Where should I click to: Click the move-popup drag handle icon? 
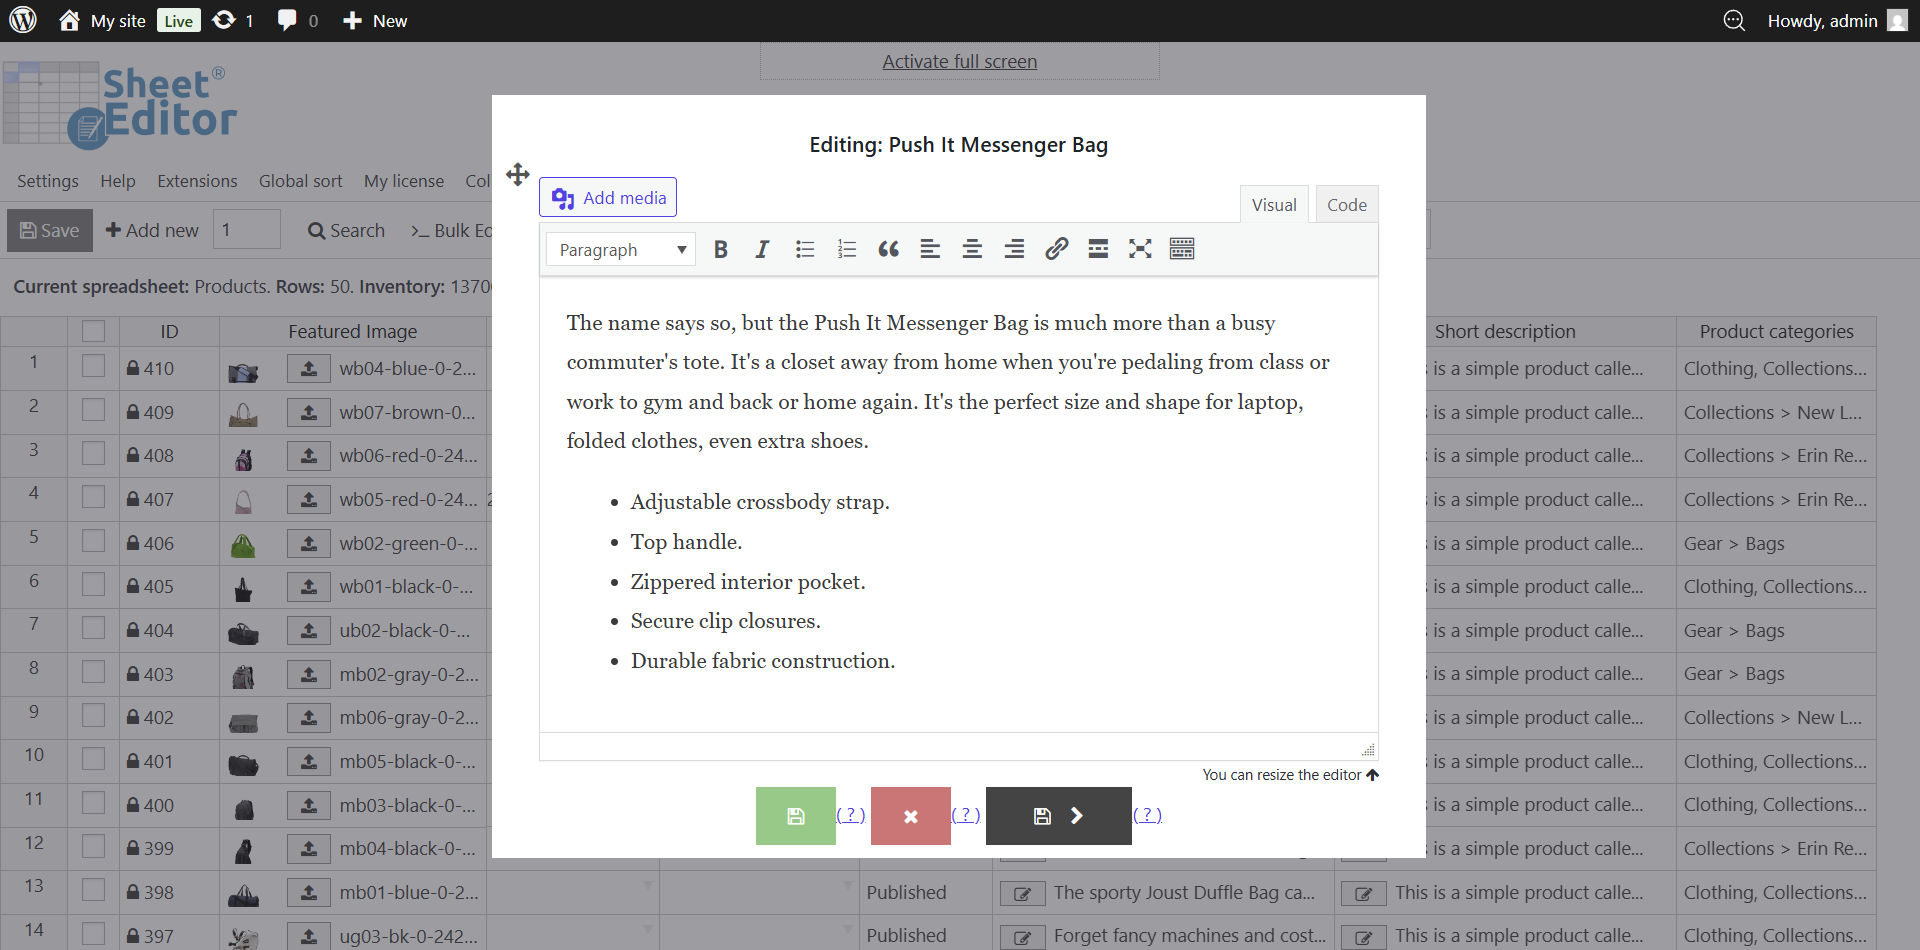517,175
